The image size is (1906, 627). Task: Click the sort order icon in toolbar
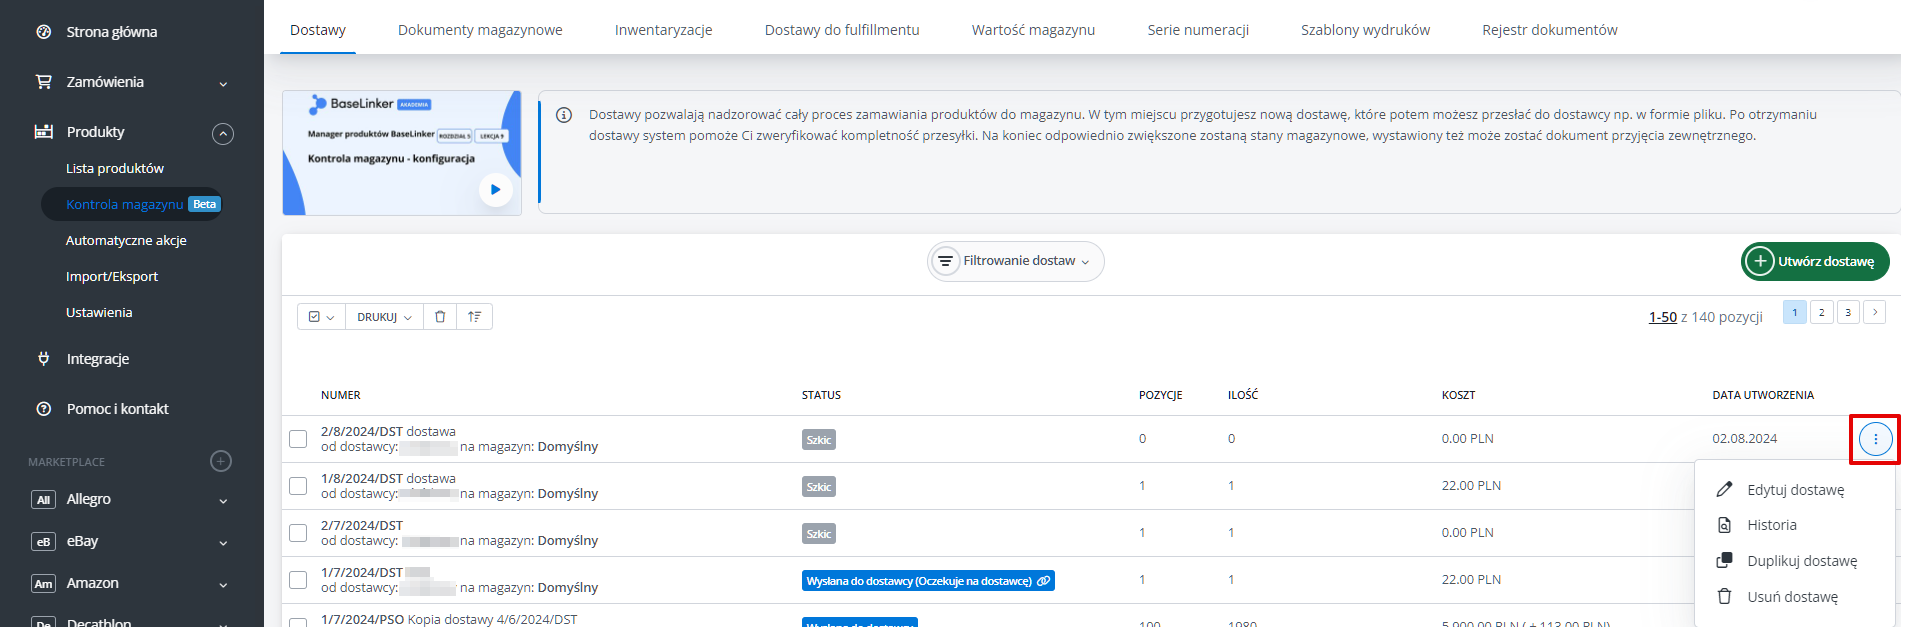coord(474,317)
